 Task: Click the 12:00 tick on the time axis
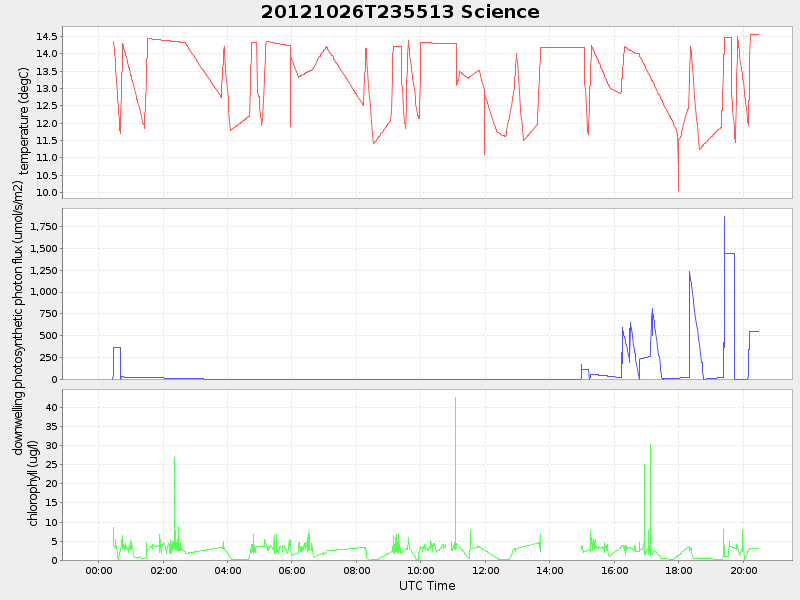pyautogui.click(x=486, y=570)
